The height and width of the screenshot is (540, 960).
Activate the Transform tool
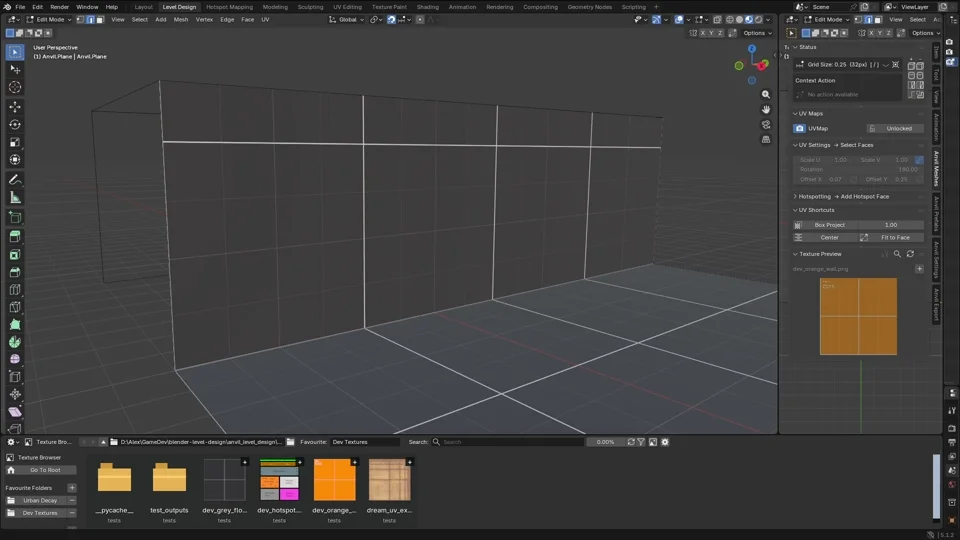point(15,160)
